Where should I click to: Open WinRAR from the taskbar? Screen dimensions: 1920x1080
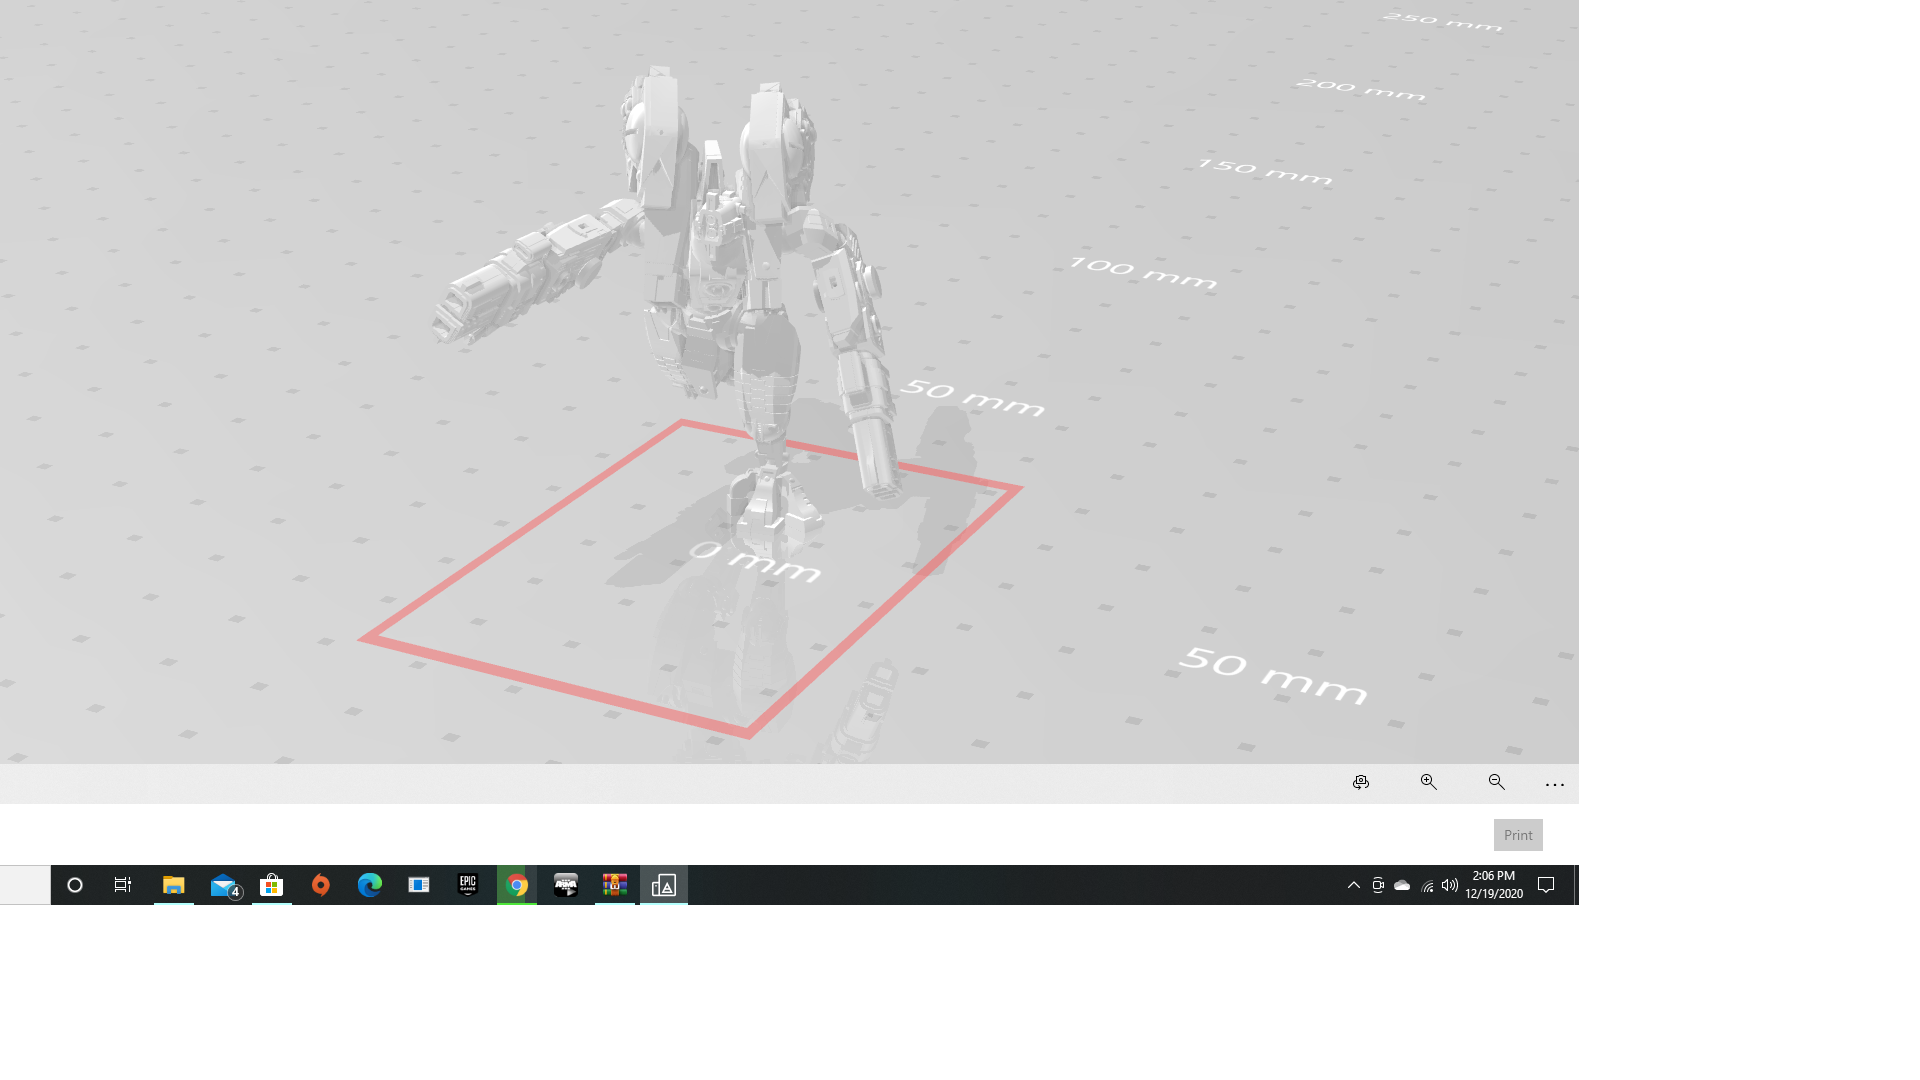(x=614, y=885)
